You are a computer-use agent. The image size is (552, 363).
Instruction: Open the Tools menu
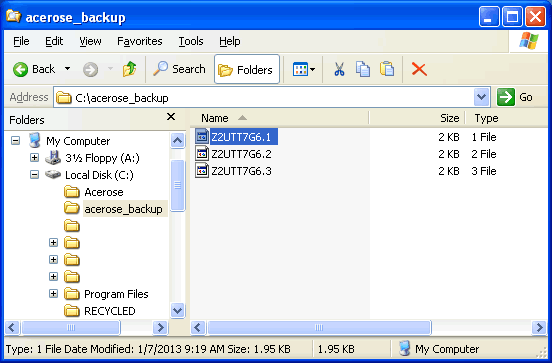(x=191, y=41)
